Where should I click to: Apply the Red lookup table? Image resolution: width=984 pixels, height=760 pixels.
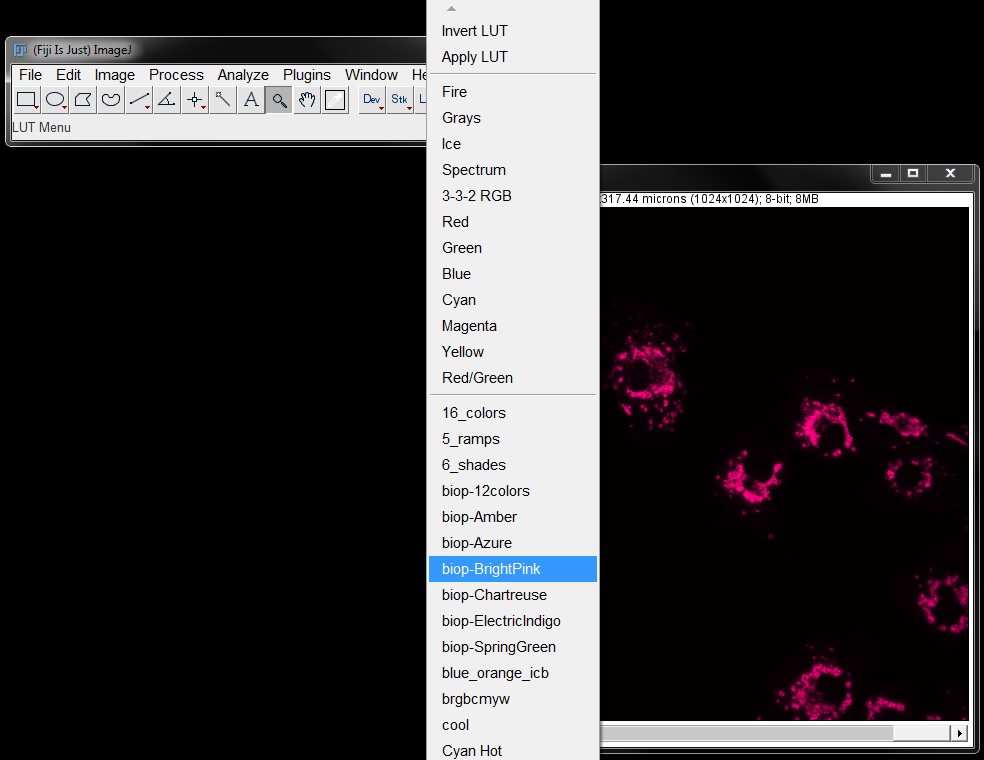point(513,222)
